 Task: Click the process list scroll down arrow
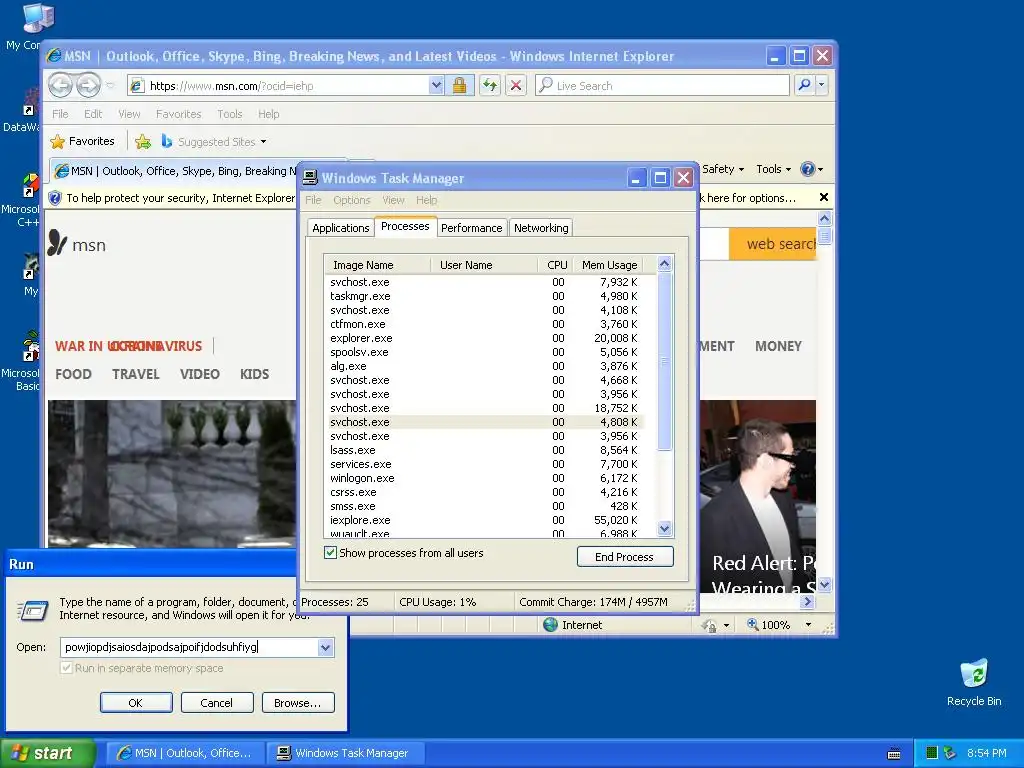pyautogui.click(x=664, y=528)
